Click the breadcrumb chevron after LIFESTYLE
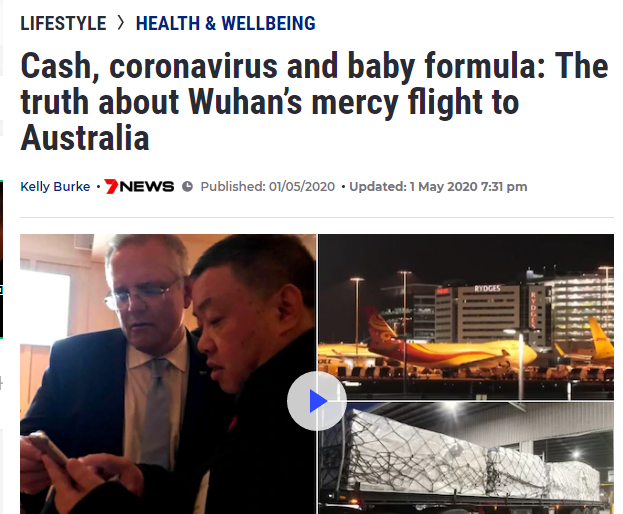This screenshot has width=623, height=514. tap(121, 23)
